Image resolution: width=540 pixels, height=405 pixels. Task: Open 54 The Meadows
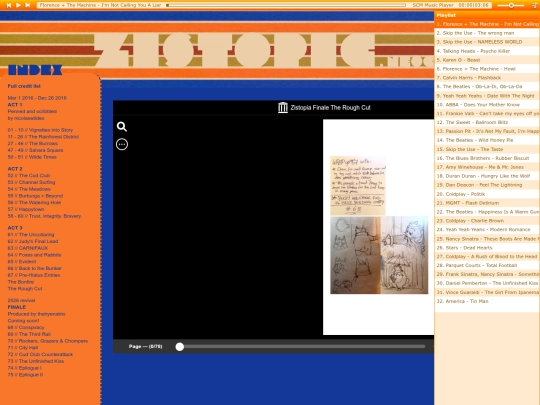29,189
